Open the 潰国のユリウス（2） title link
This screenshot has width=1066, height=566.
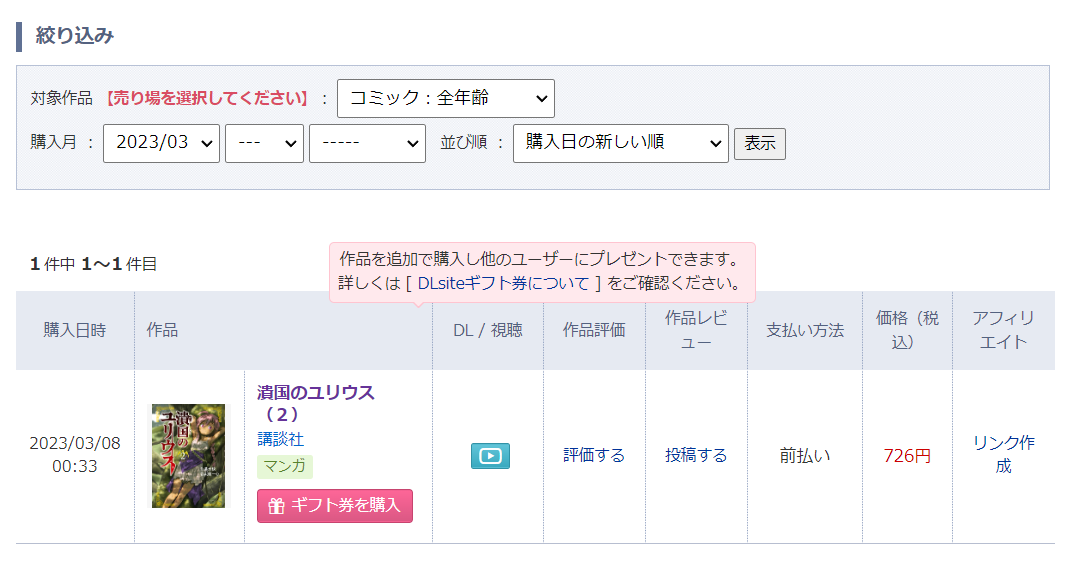pyautogui.click(x=315, y=404)
